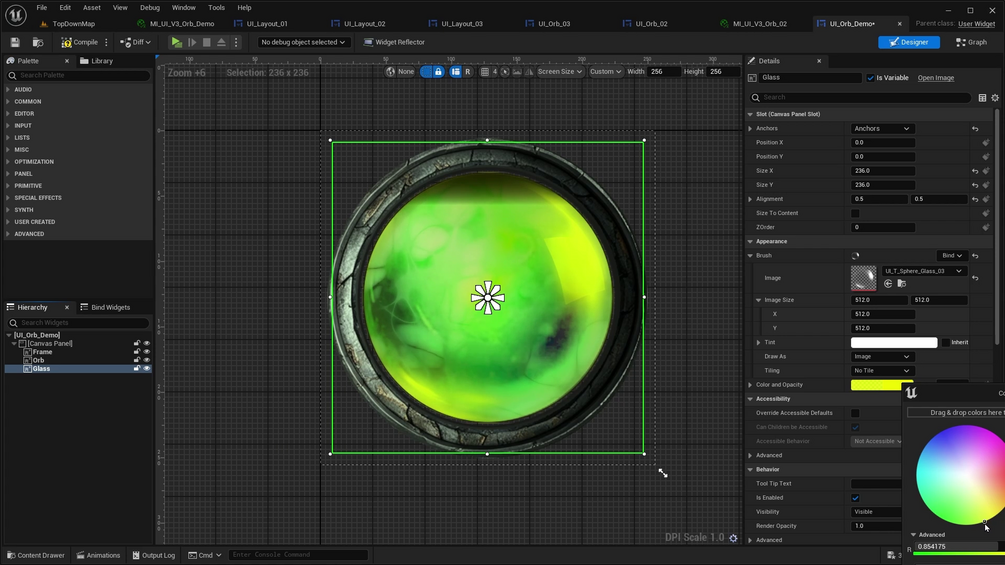
Task: Open the Draw As dropdown
Action: pyautogui.click(x=881, y=357)
